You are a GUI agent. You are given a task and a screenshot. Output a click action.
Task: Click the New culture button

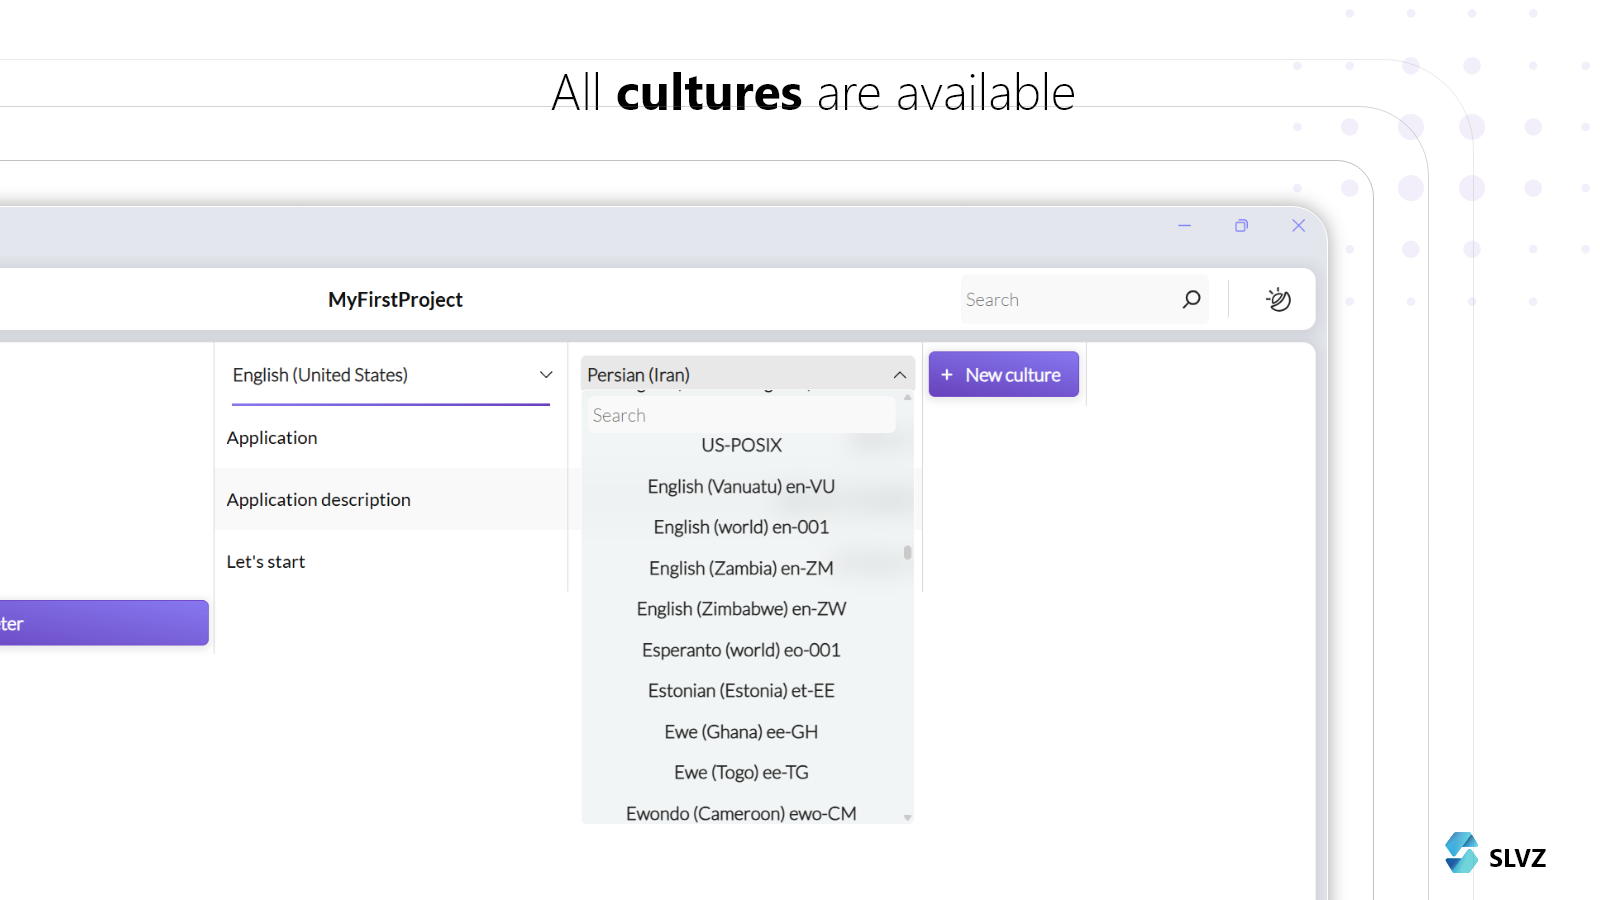pos(1003,374)
